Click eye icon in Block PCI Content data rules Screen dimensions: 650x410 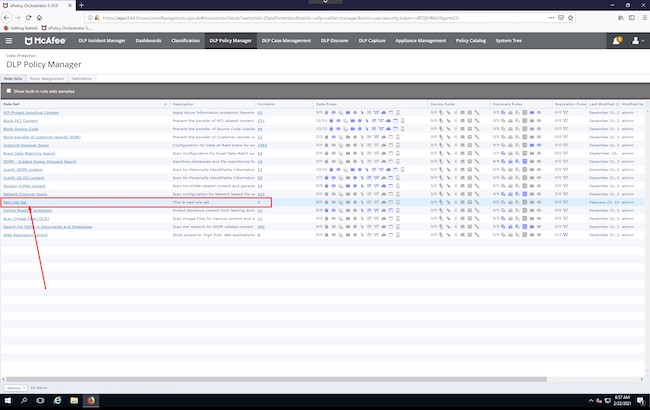point(338,121)
